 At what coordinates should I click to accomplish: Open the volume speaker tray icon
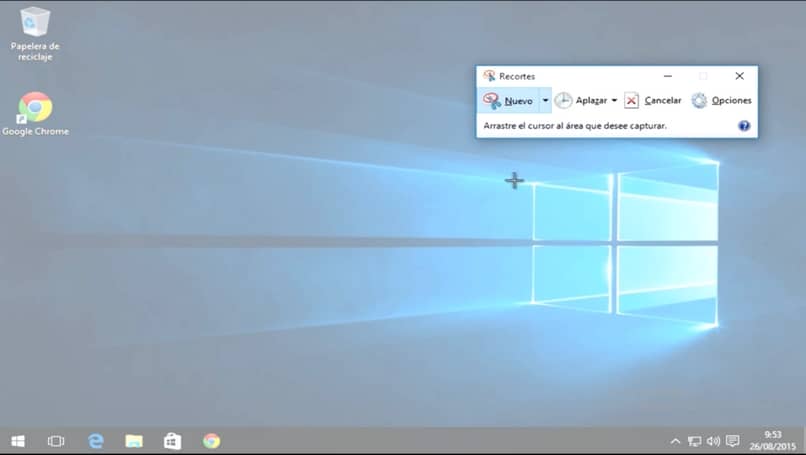coord(713,441)
